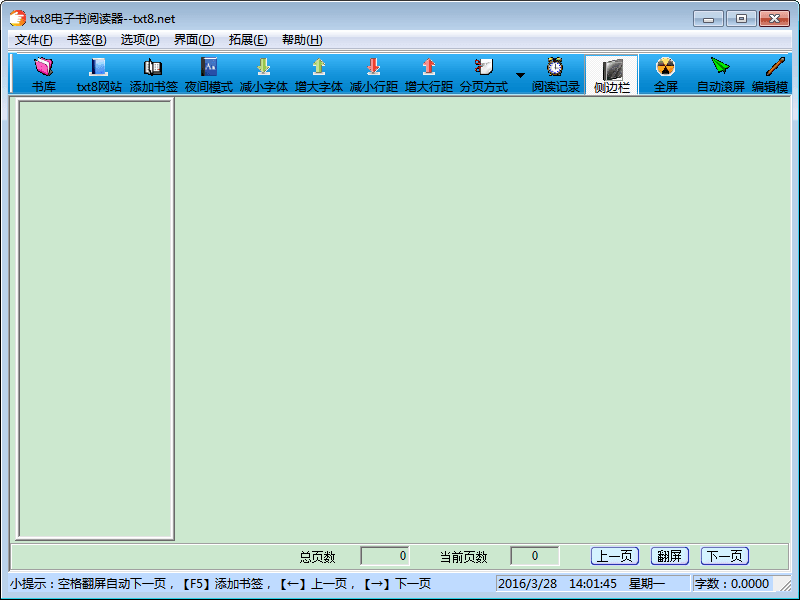This screenshot has height=600, width=800.
Task: Click the 当前页数 current page field
Action: 534,556
